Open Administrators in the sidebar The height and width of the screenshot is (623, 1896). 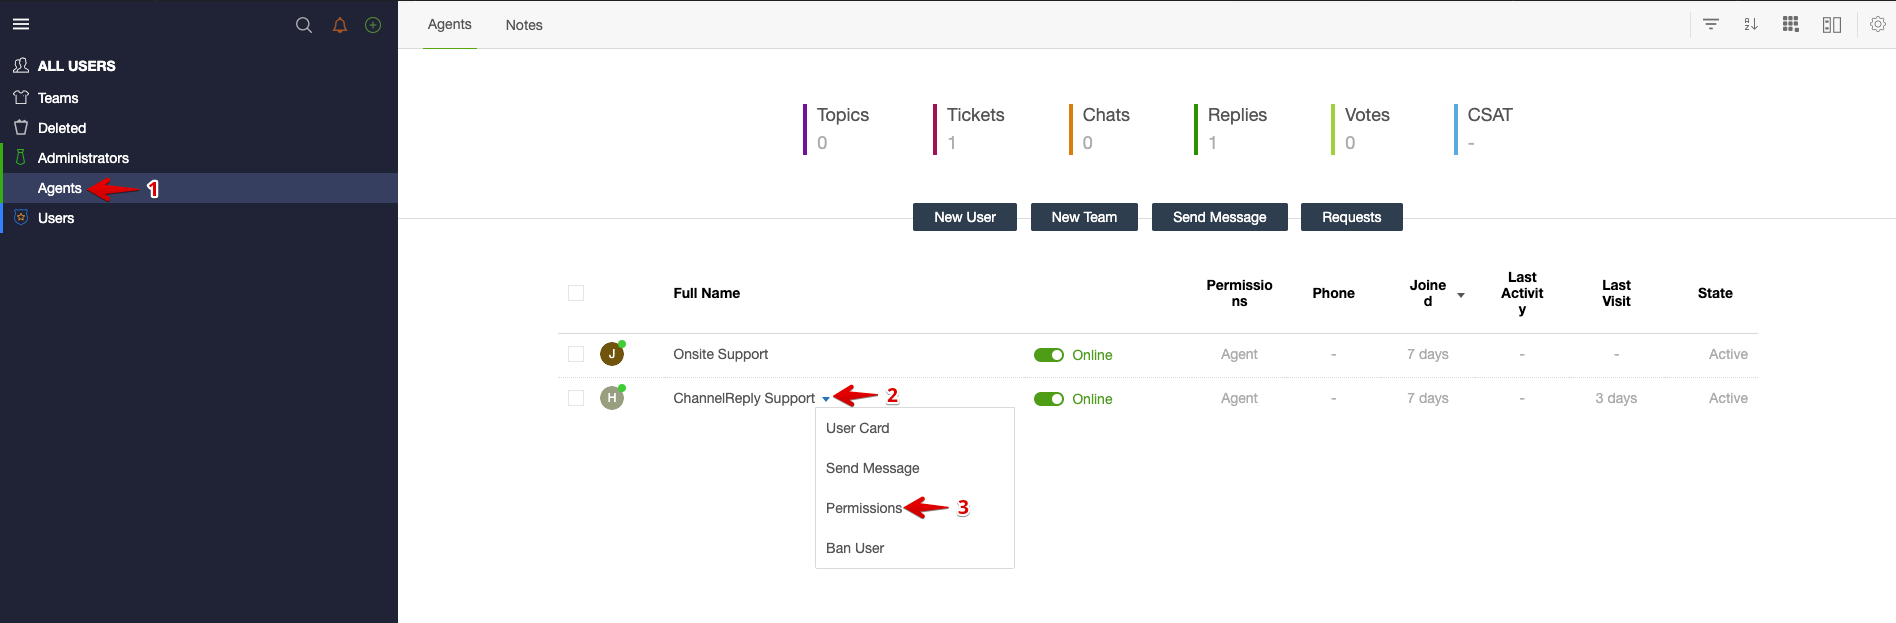tap(83, 158)
